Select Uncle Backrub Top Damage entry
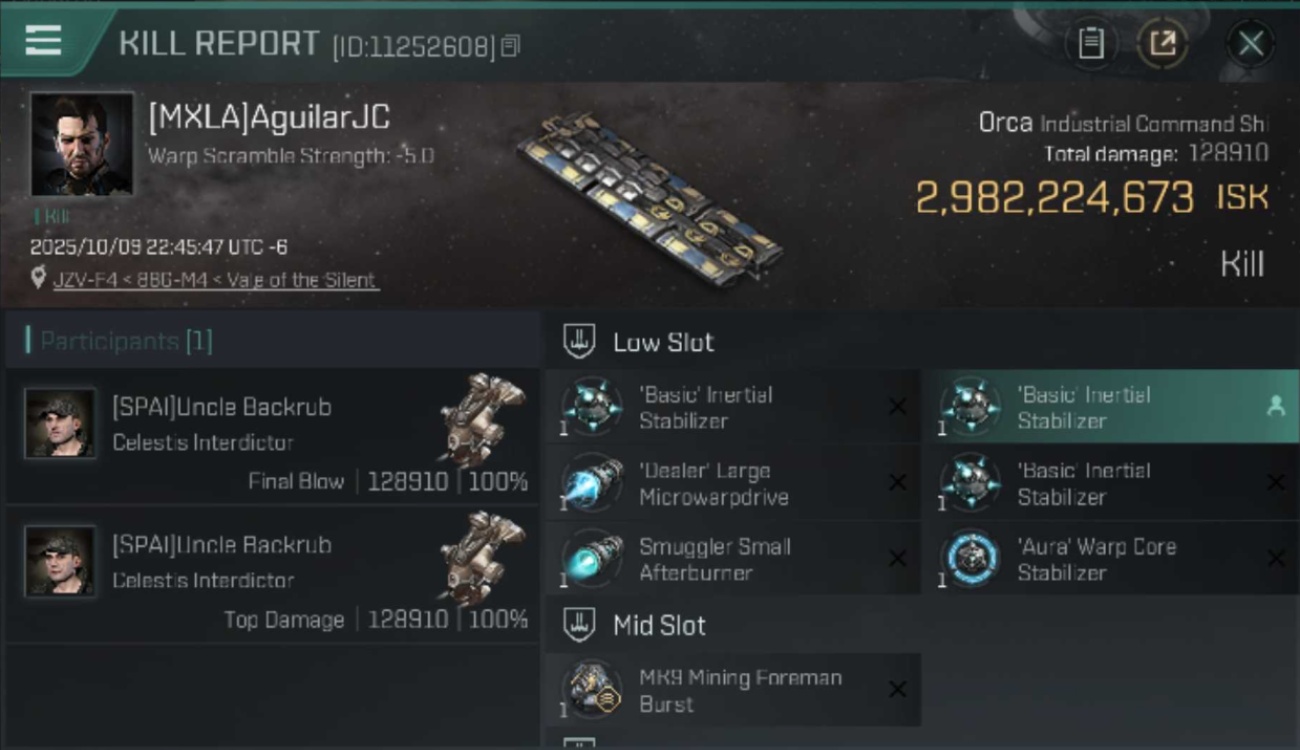This screenshot has height=750, width=1300. (272, 573)
